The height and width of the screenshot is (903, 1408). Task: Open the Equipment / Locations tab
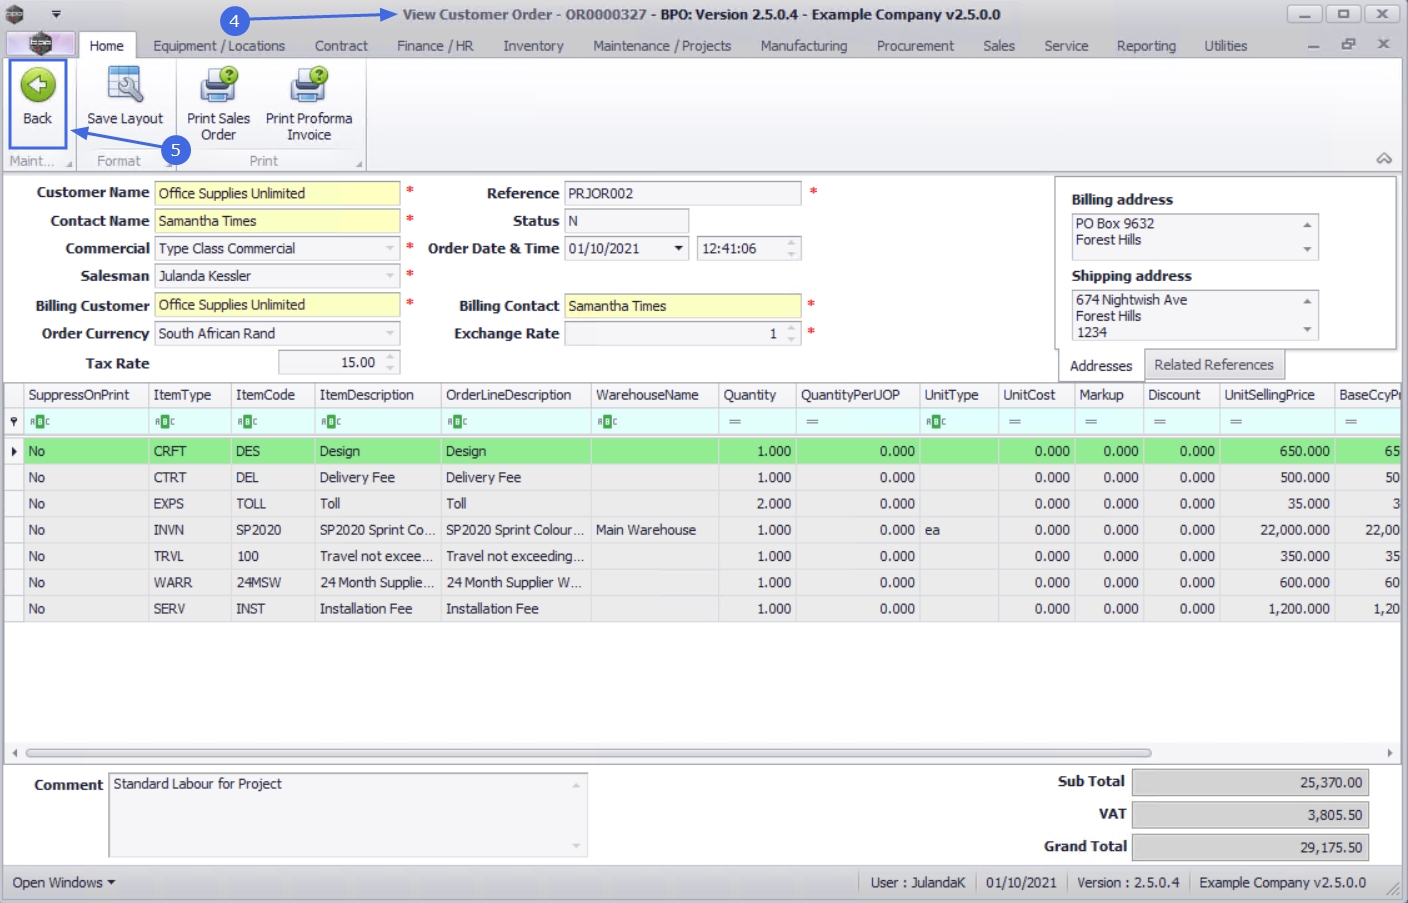point(219,46)
